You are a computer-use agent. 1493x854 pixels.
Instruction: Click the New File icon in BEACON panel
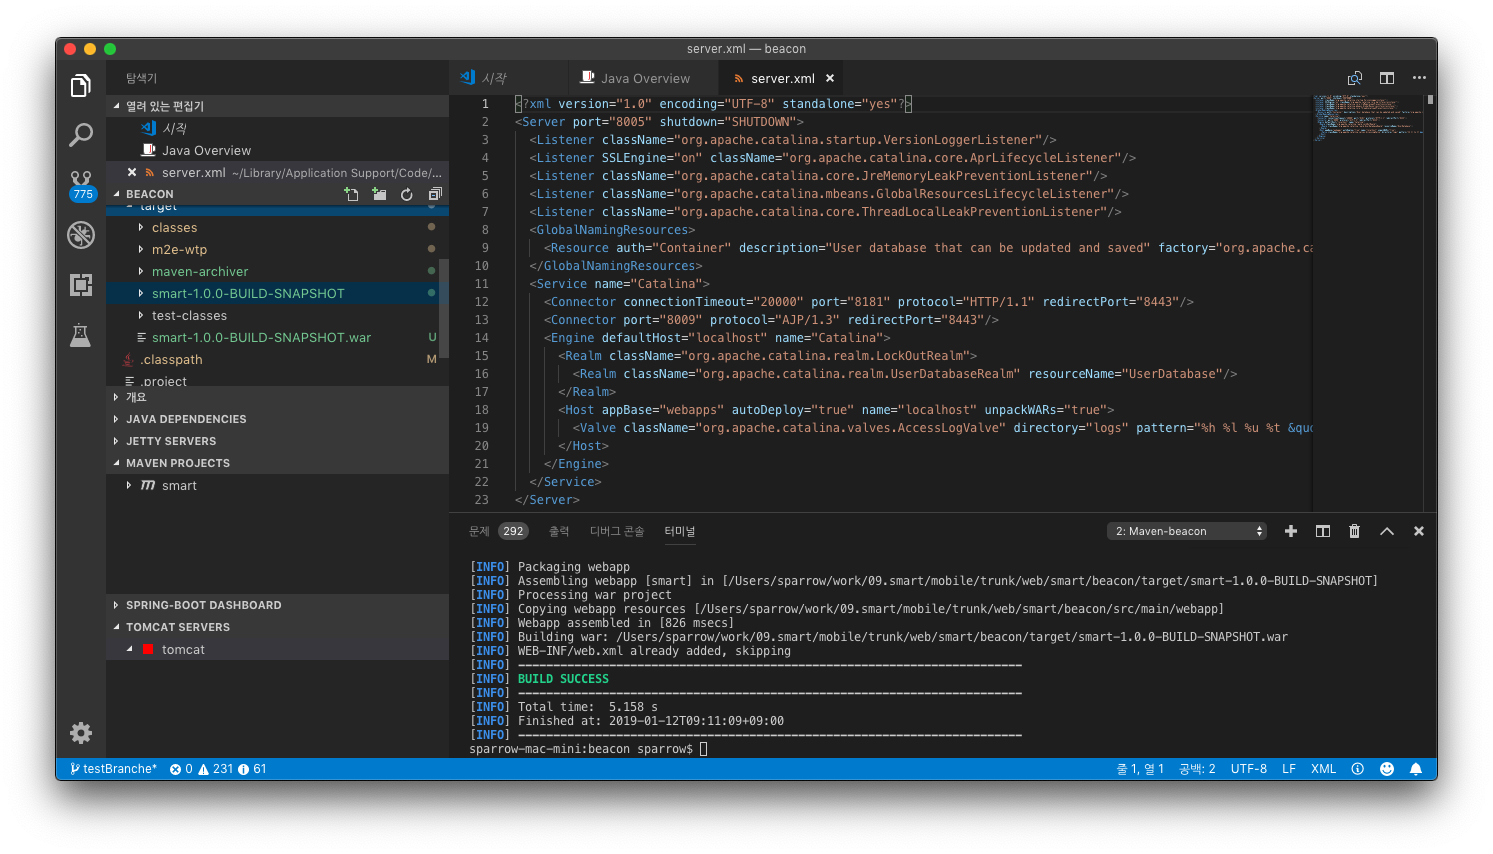[x=351, y=195]
